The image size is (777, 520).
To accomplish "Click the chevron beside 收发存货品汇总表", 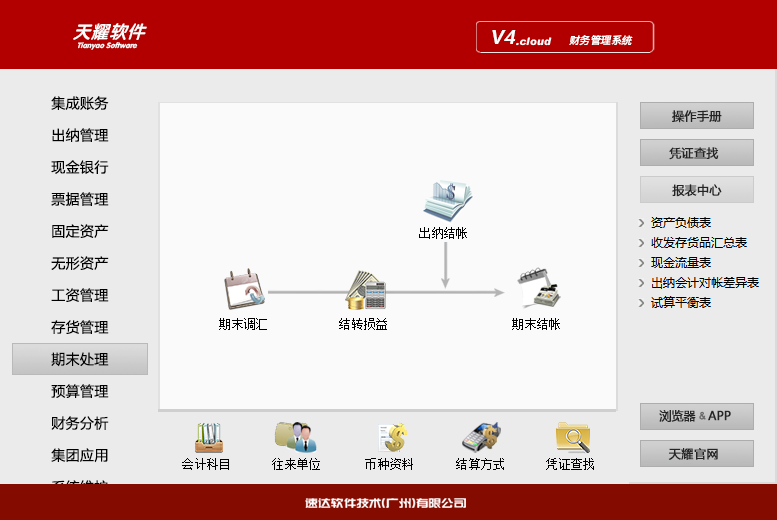I will tap(642, 243).
